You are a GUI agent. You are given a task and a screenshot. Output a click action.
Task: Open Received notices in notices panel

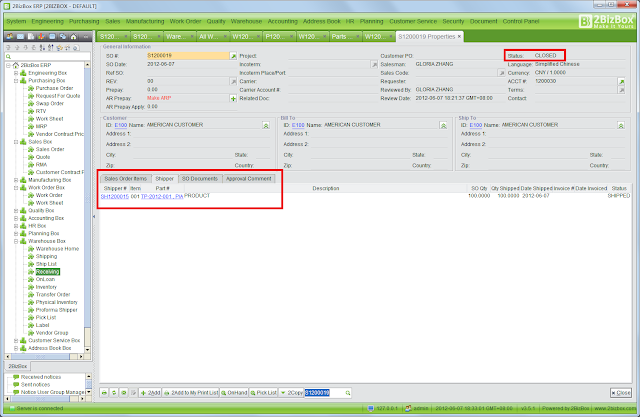coord(41,377)
